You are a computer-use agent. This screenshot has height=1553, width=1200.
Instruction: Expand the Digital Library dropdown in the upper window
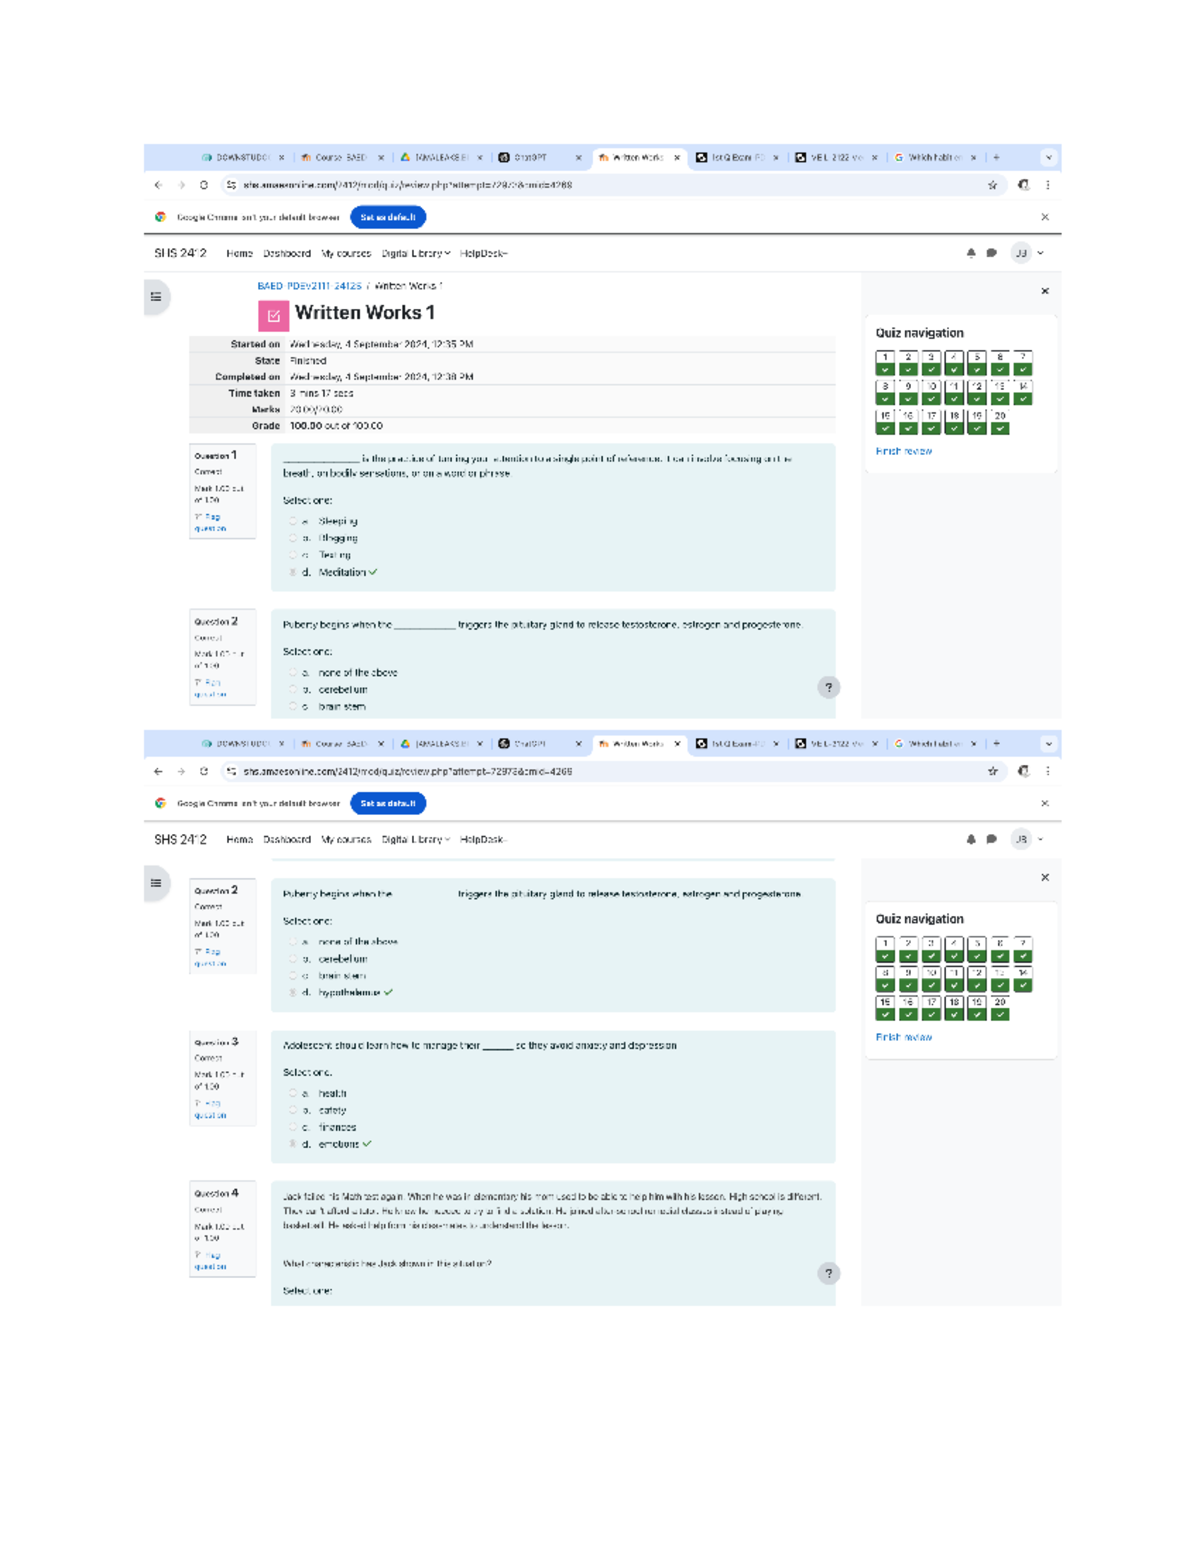coord(415,254)
